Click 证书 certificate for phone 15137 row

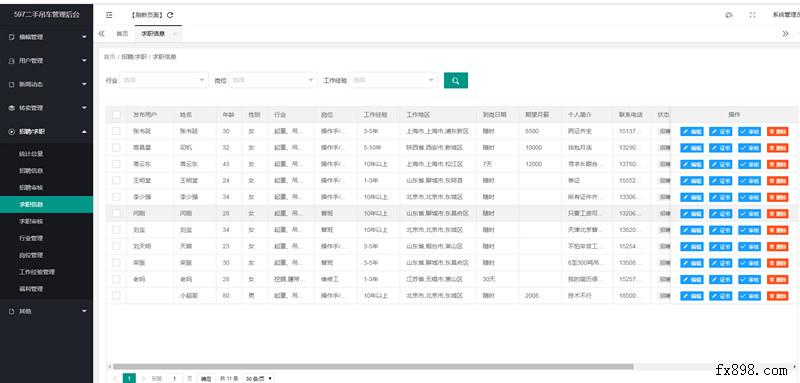(720, 132)
